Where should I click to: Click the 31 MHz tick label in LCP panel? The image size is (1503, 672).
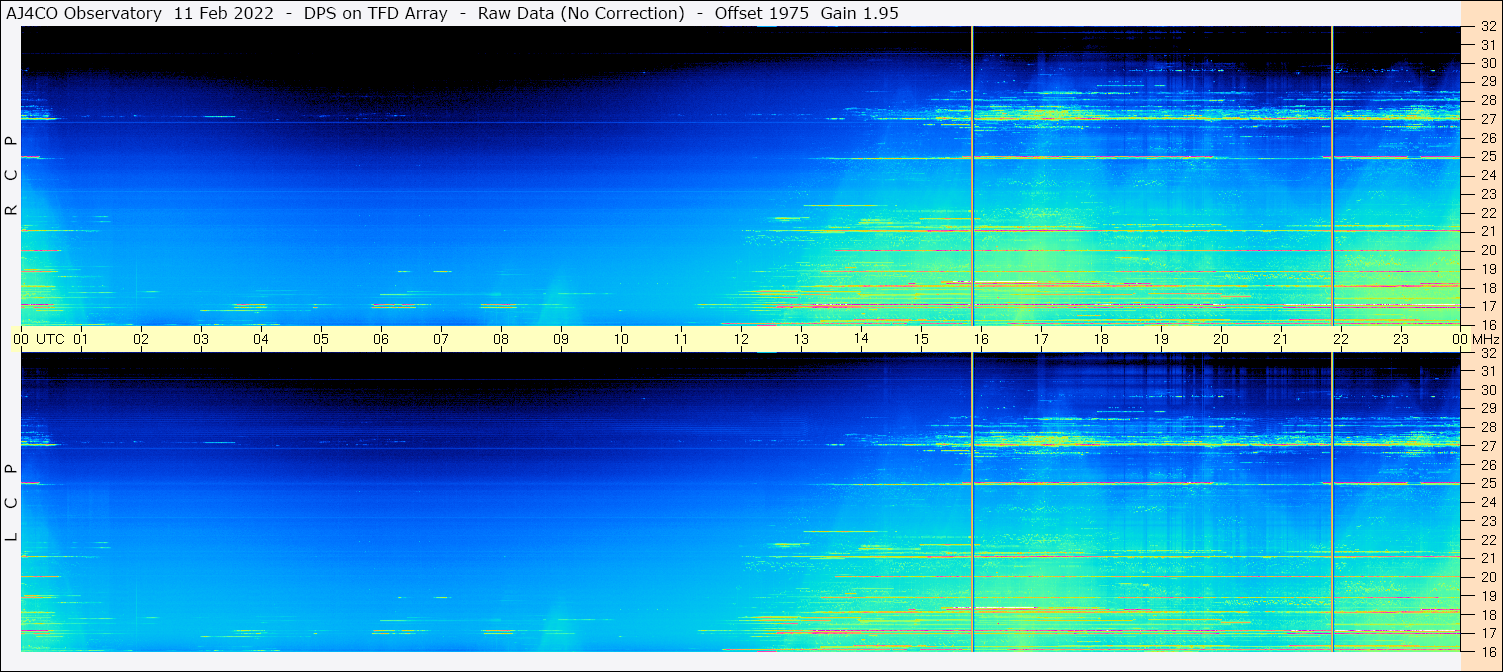pos(1488,371)
